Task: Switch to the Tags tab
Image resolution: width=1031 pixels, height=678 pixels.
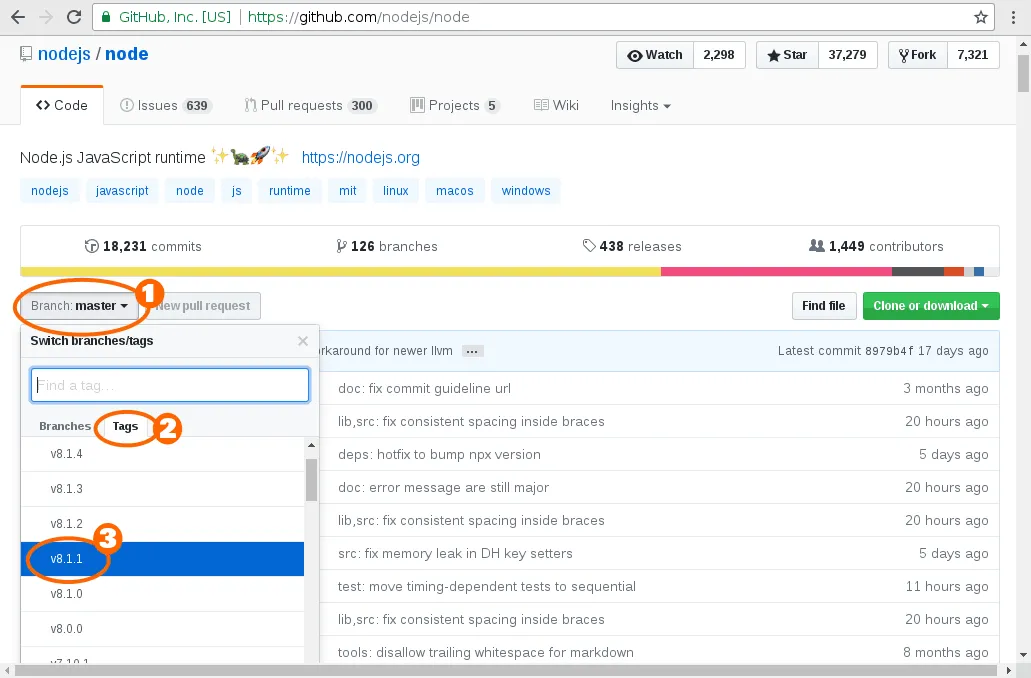Action: tap(125, 426)
